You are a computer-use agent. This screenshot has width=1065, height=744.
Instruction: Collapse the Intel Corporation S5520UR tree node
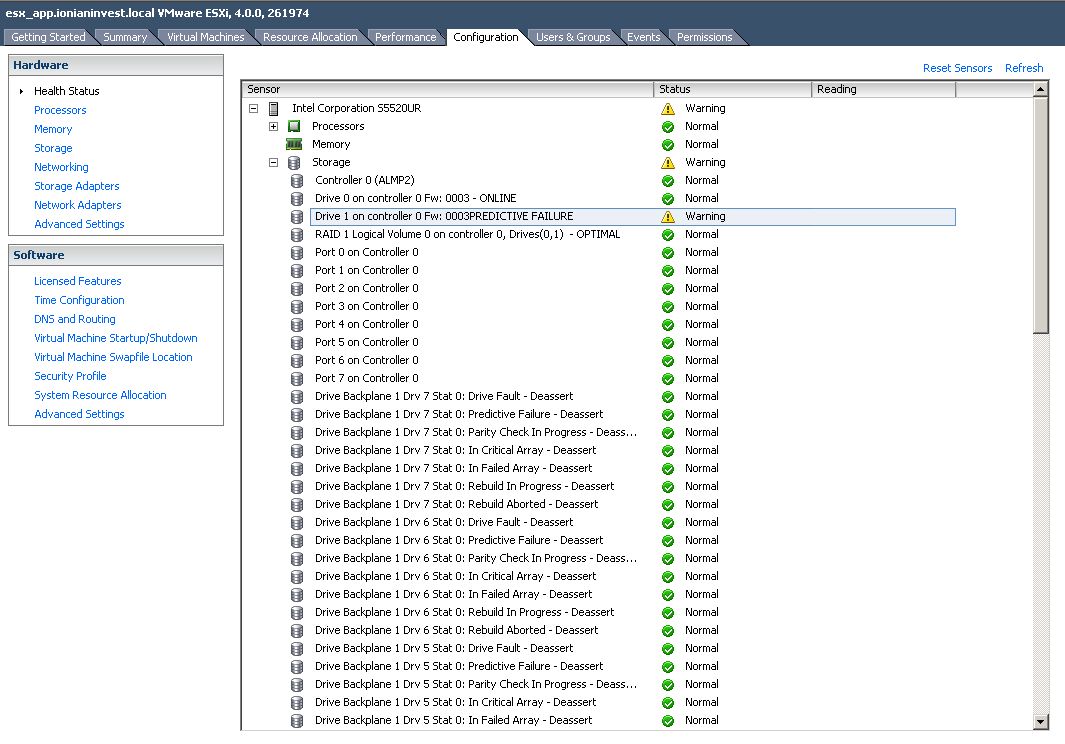pos(253,108)
